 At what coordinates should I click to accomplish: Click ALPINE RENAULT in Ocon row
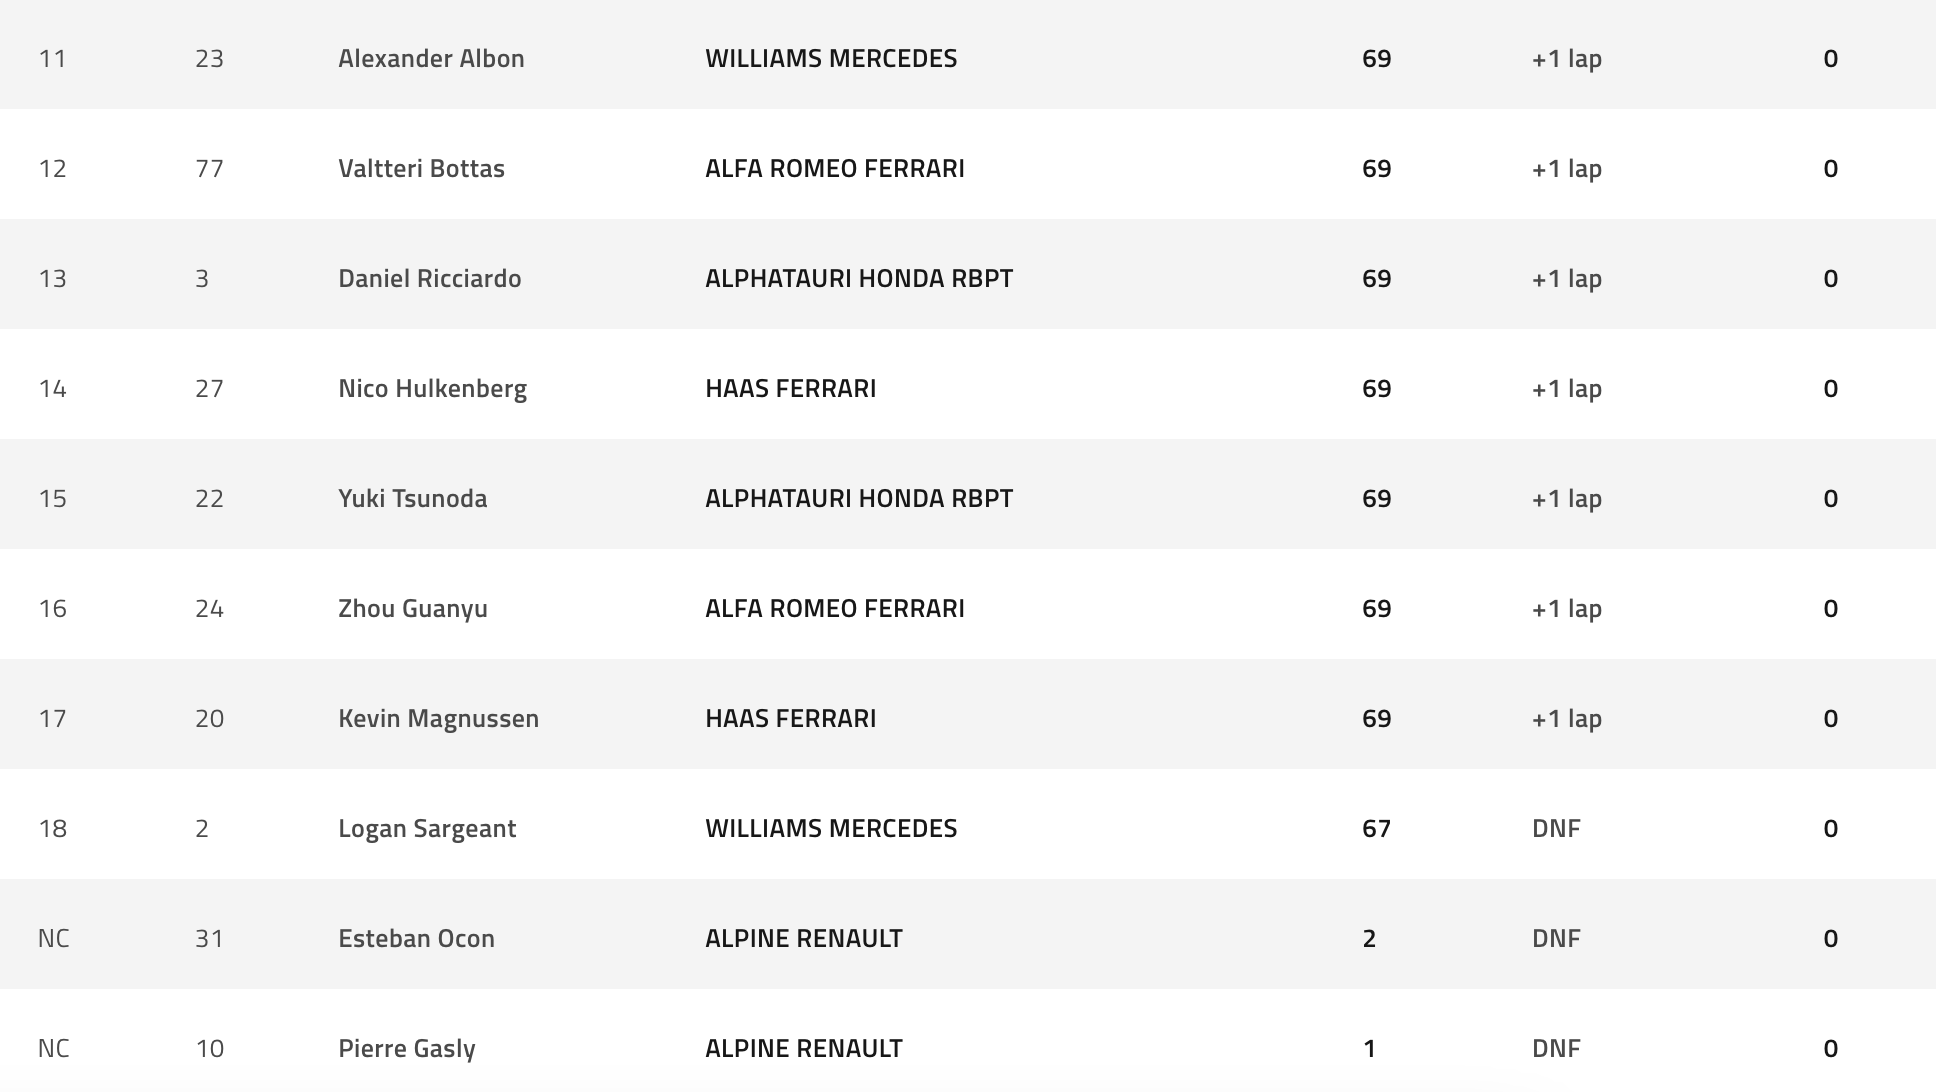[803, 938]
